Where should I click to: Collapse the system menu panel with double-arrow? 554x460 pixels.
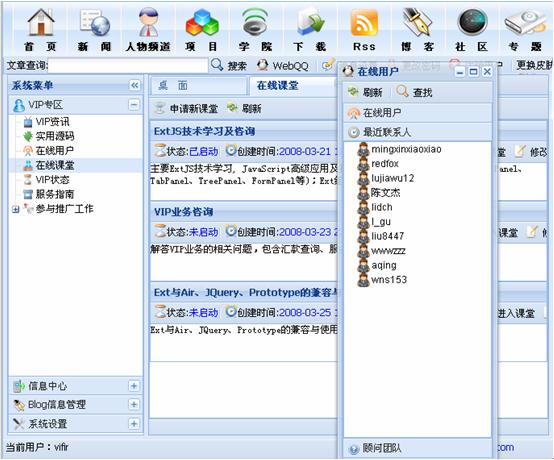click(135, 85)
